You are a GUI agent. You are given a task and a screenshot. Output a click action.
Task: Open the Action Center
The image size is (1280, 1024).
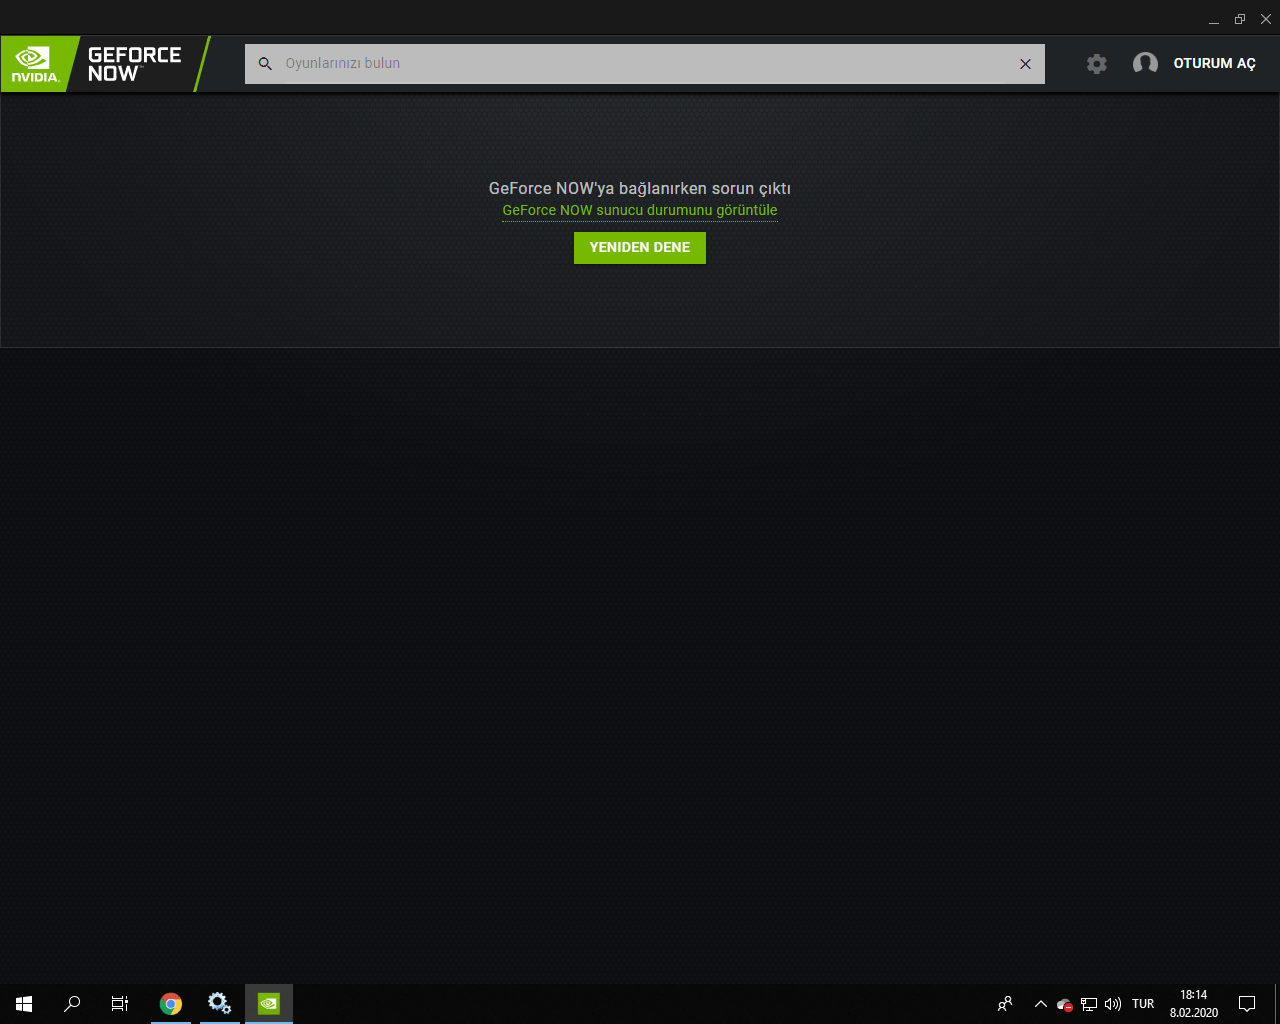1247,1003
